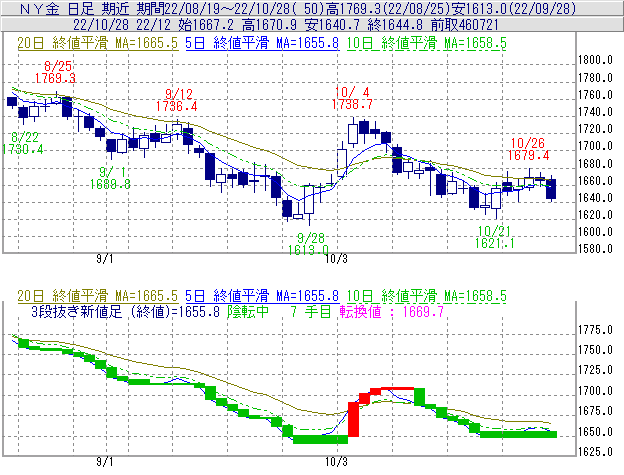
Task: Click the 10/21 1621.1 low label
Action: pos(495,237)
